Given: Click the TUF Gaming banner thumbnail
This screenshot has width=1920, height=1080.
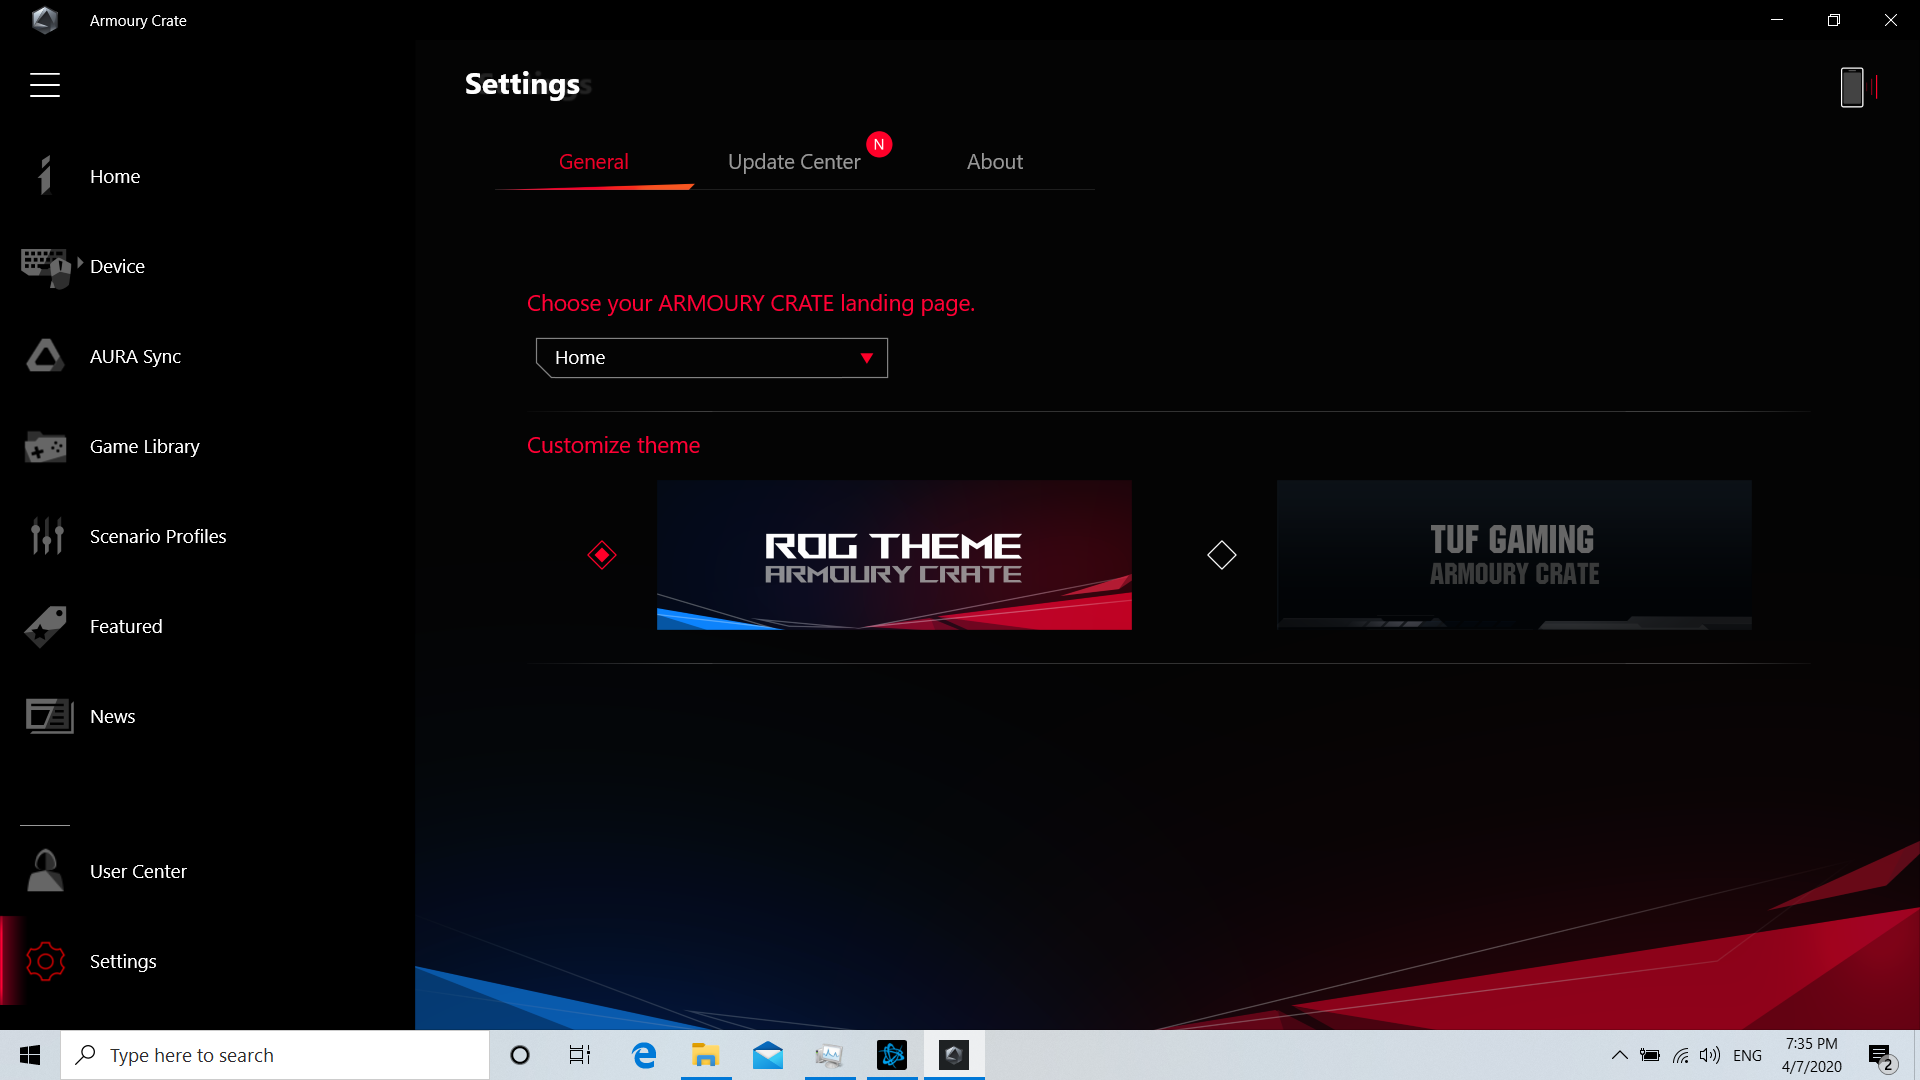Looking at the screenshot, I should pyautogui.click(x=1514, y=555).
